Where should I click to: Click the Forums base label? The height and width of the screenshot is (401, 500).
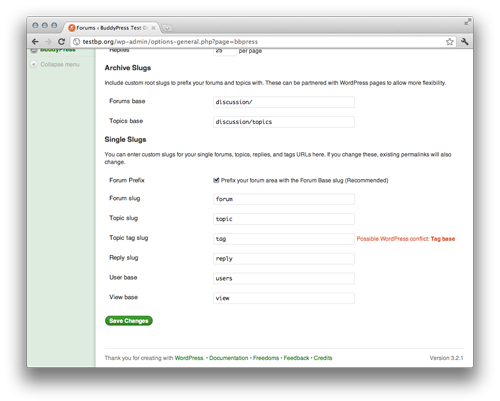pos(127,101)
